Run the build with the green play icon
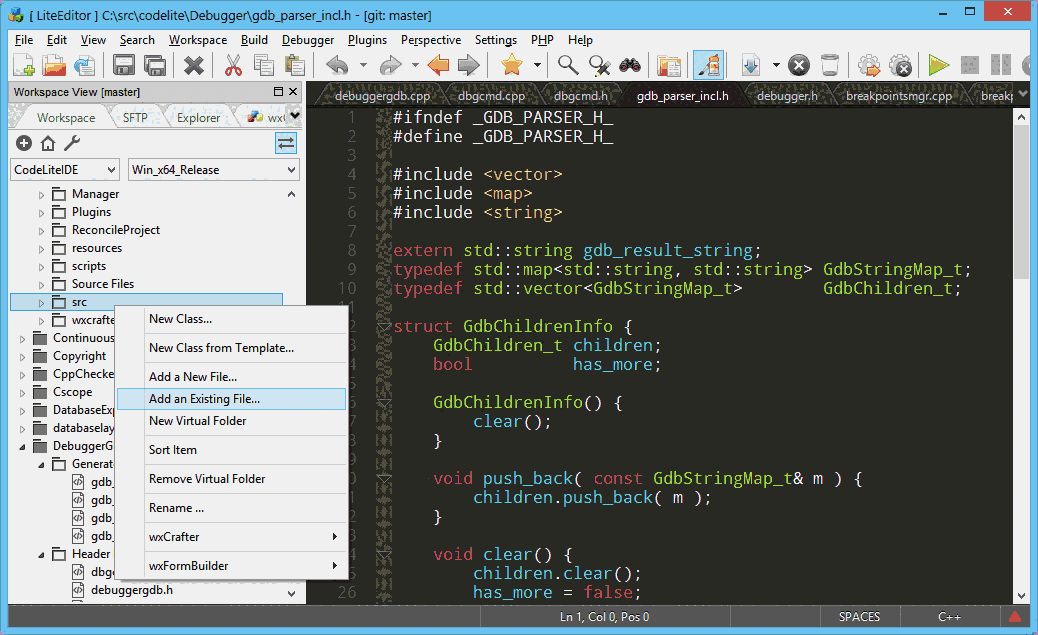This screenshot has height=635, width=1038. [x=938, y=65]
